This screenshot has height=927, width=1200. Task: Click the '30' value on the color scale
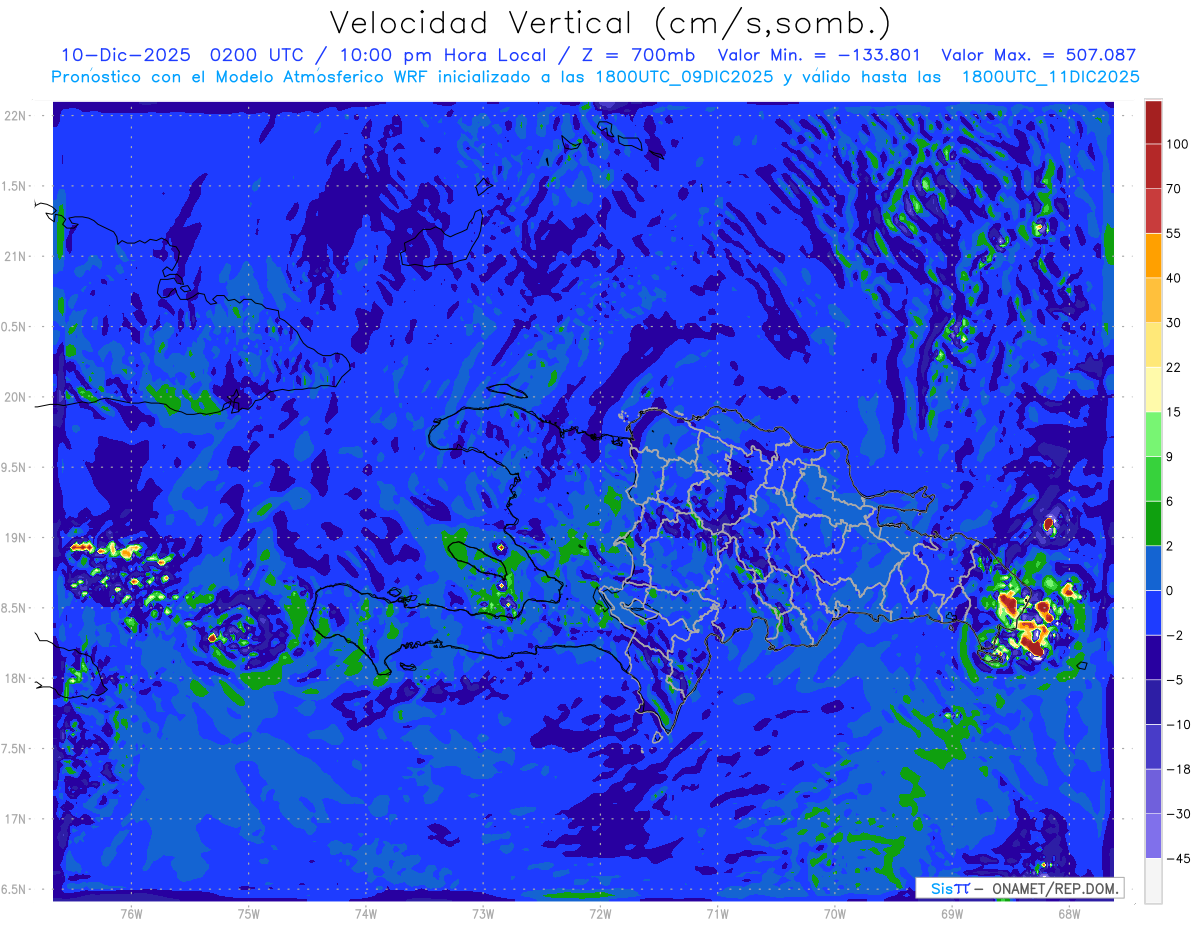(x=1174, y=322)
